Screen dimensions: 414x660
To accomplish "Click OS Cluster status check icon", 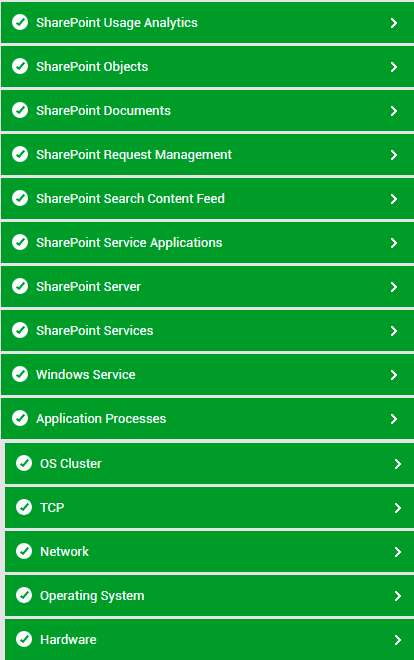I will coord(24,463).
